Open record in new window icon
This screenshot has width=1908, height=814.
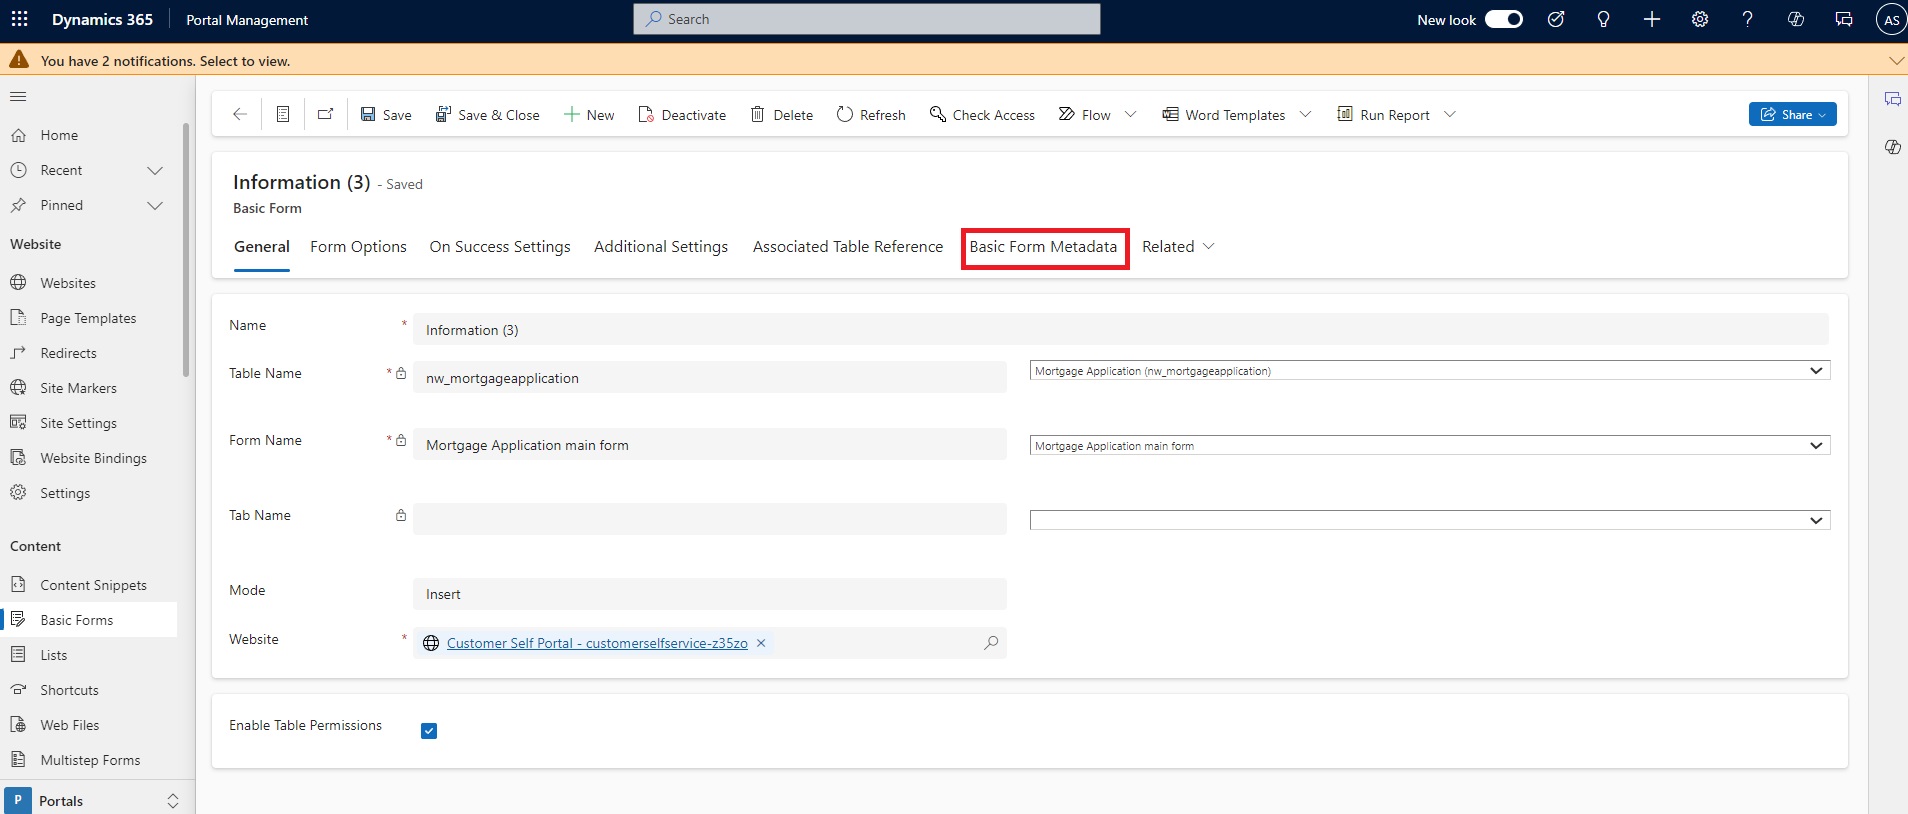pyautogui.click(x=325, y=115)
